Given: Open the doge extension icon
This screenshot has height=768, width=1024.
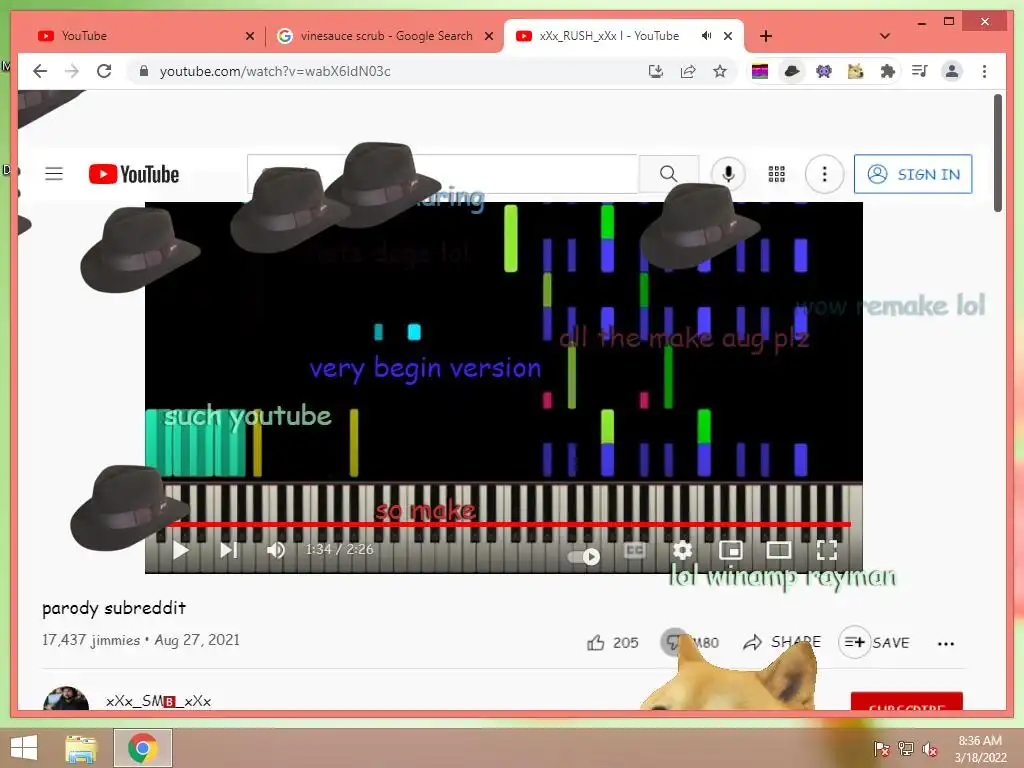Looking at the screenshot, I should (x=856, y=71).
